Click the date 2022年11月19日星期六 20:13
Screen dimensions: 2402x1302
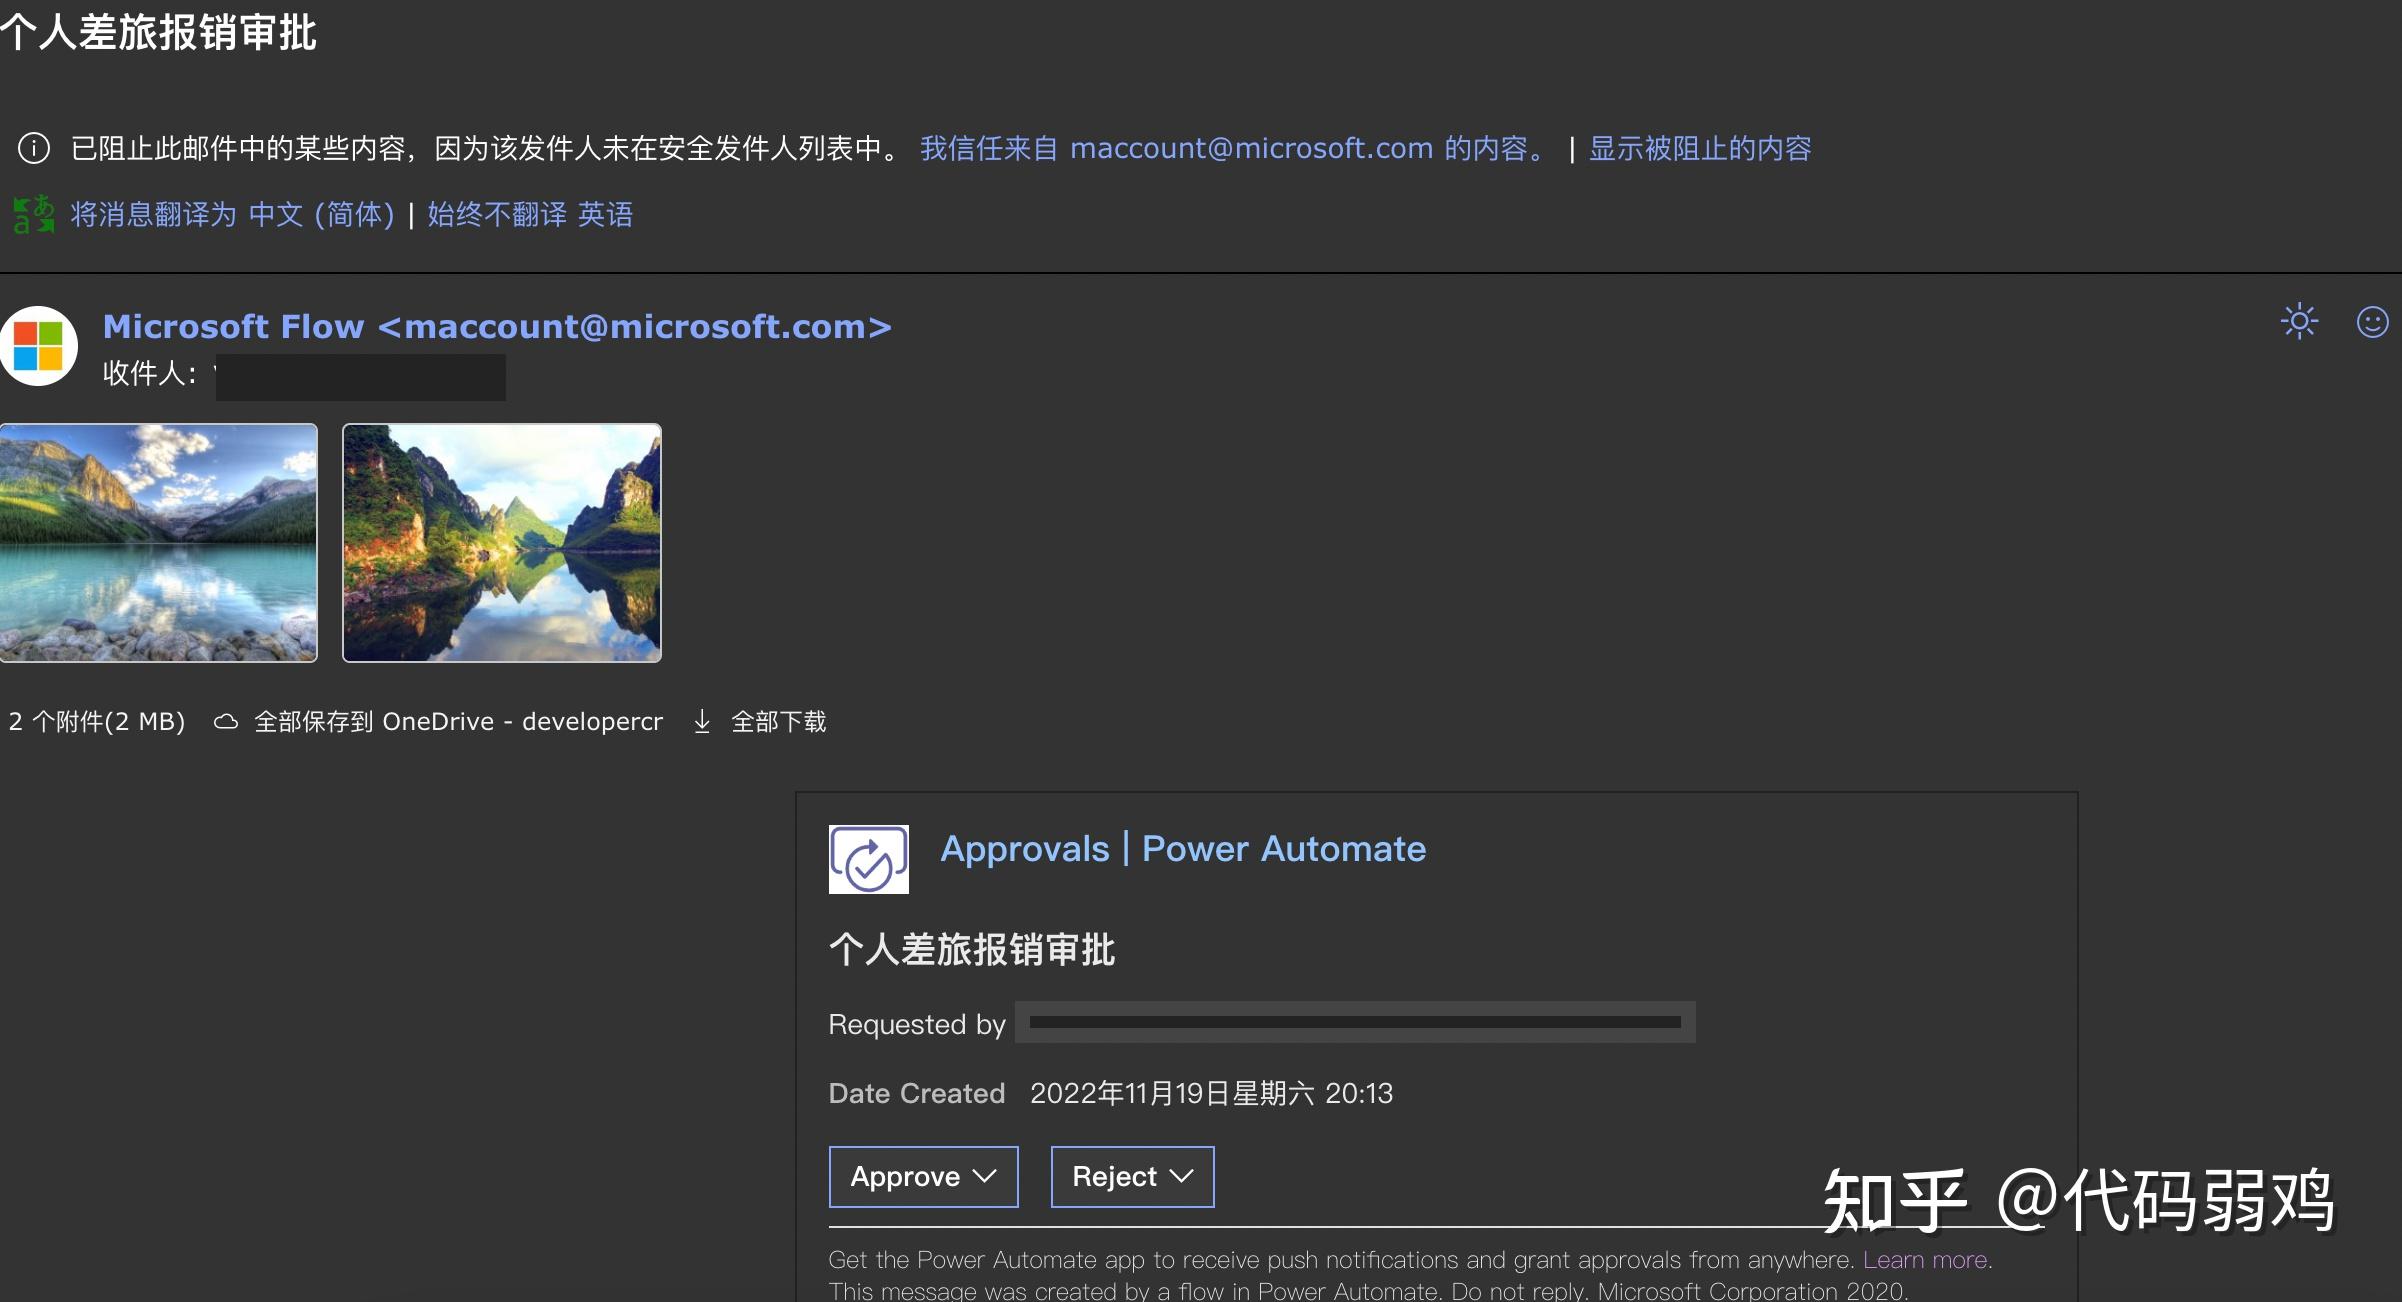(1211, 1093)
